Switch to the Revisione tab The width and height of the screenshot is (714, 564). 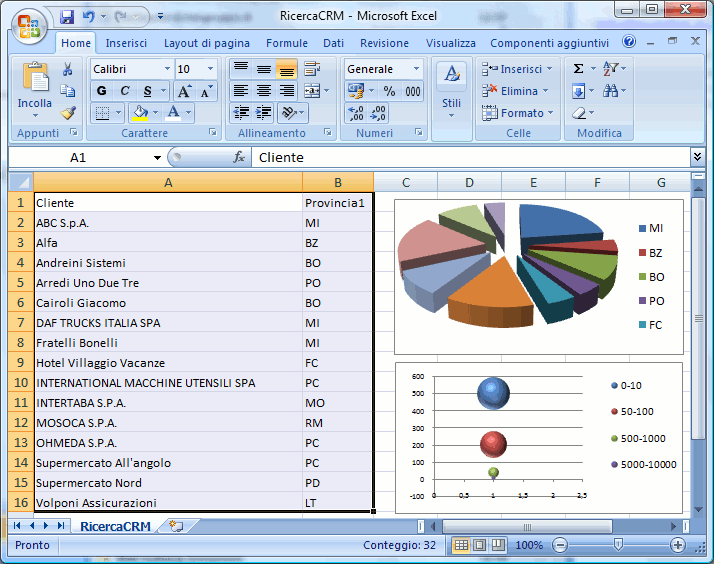coord(384,43)
